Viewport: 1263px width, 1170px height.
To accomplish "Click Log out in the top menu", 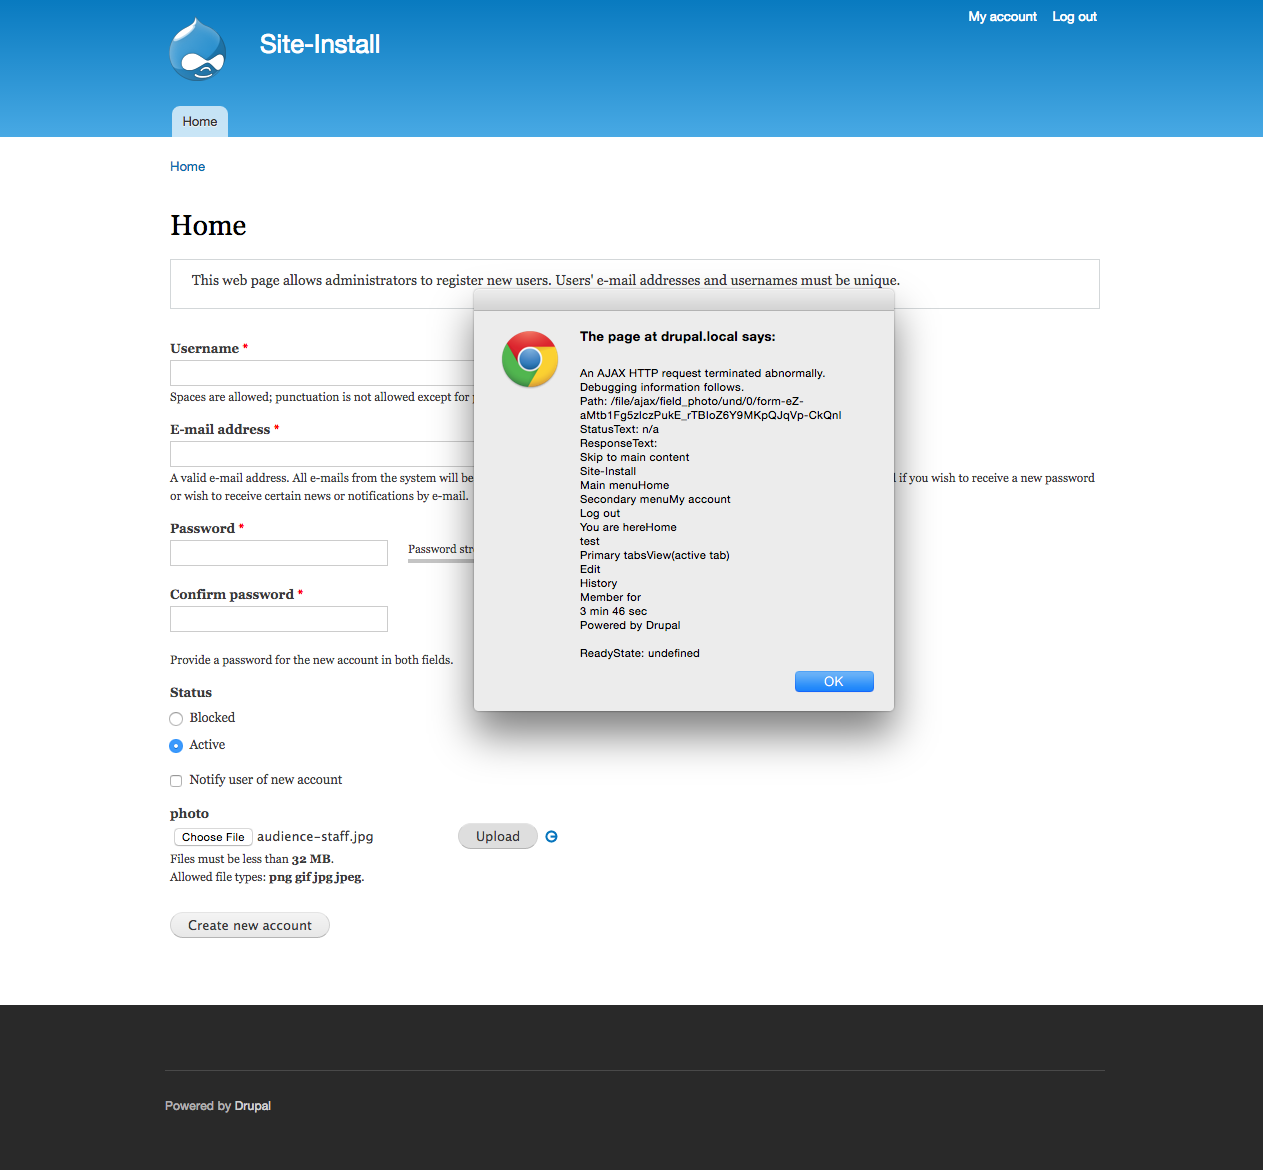I will [1073, 16].
